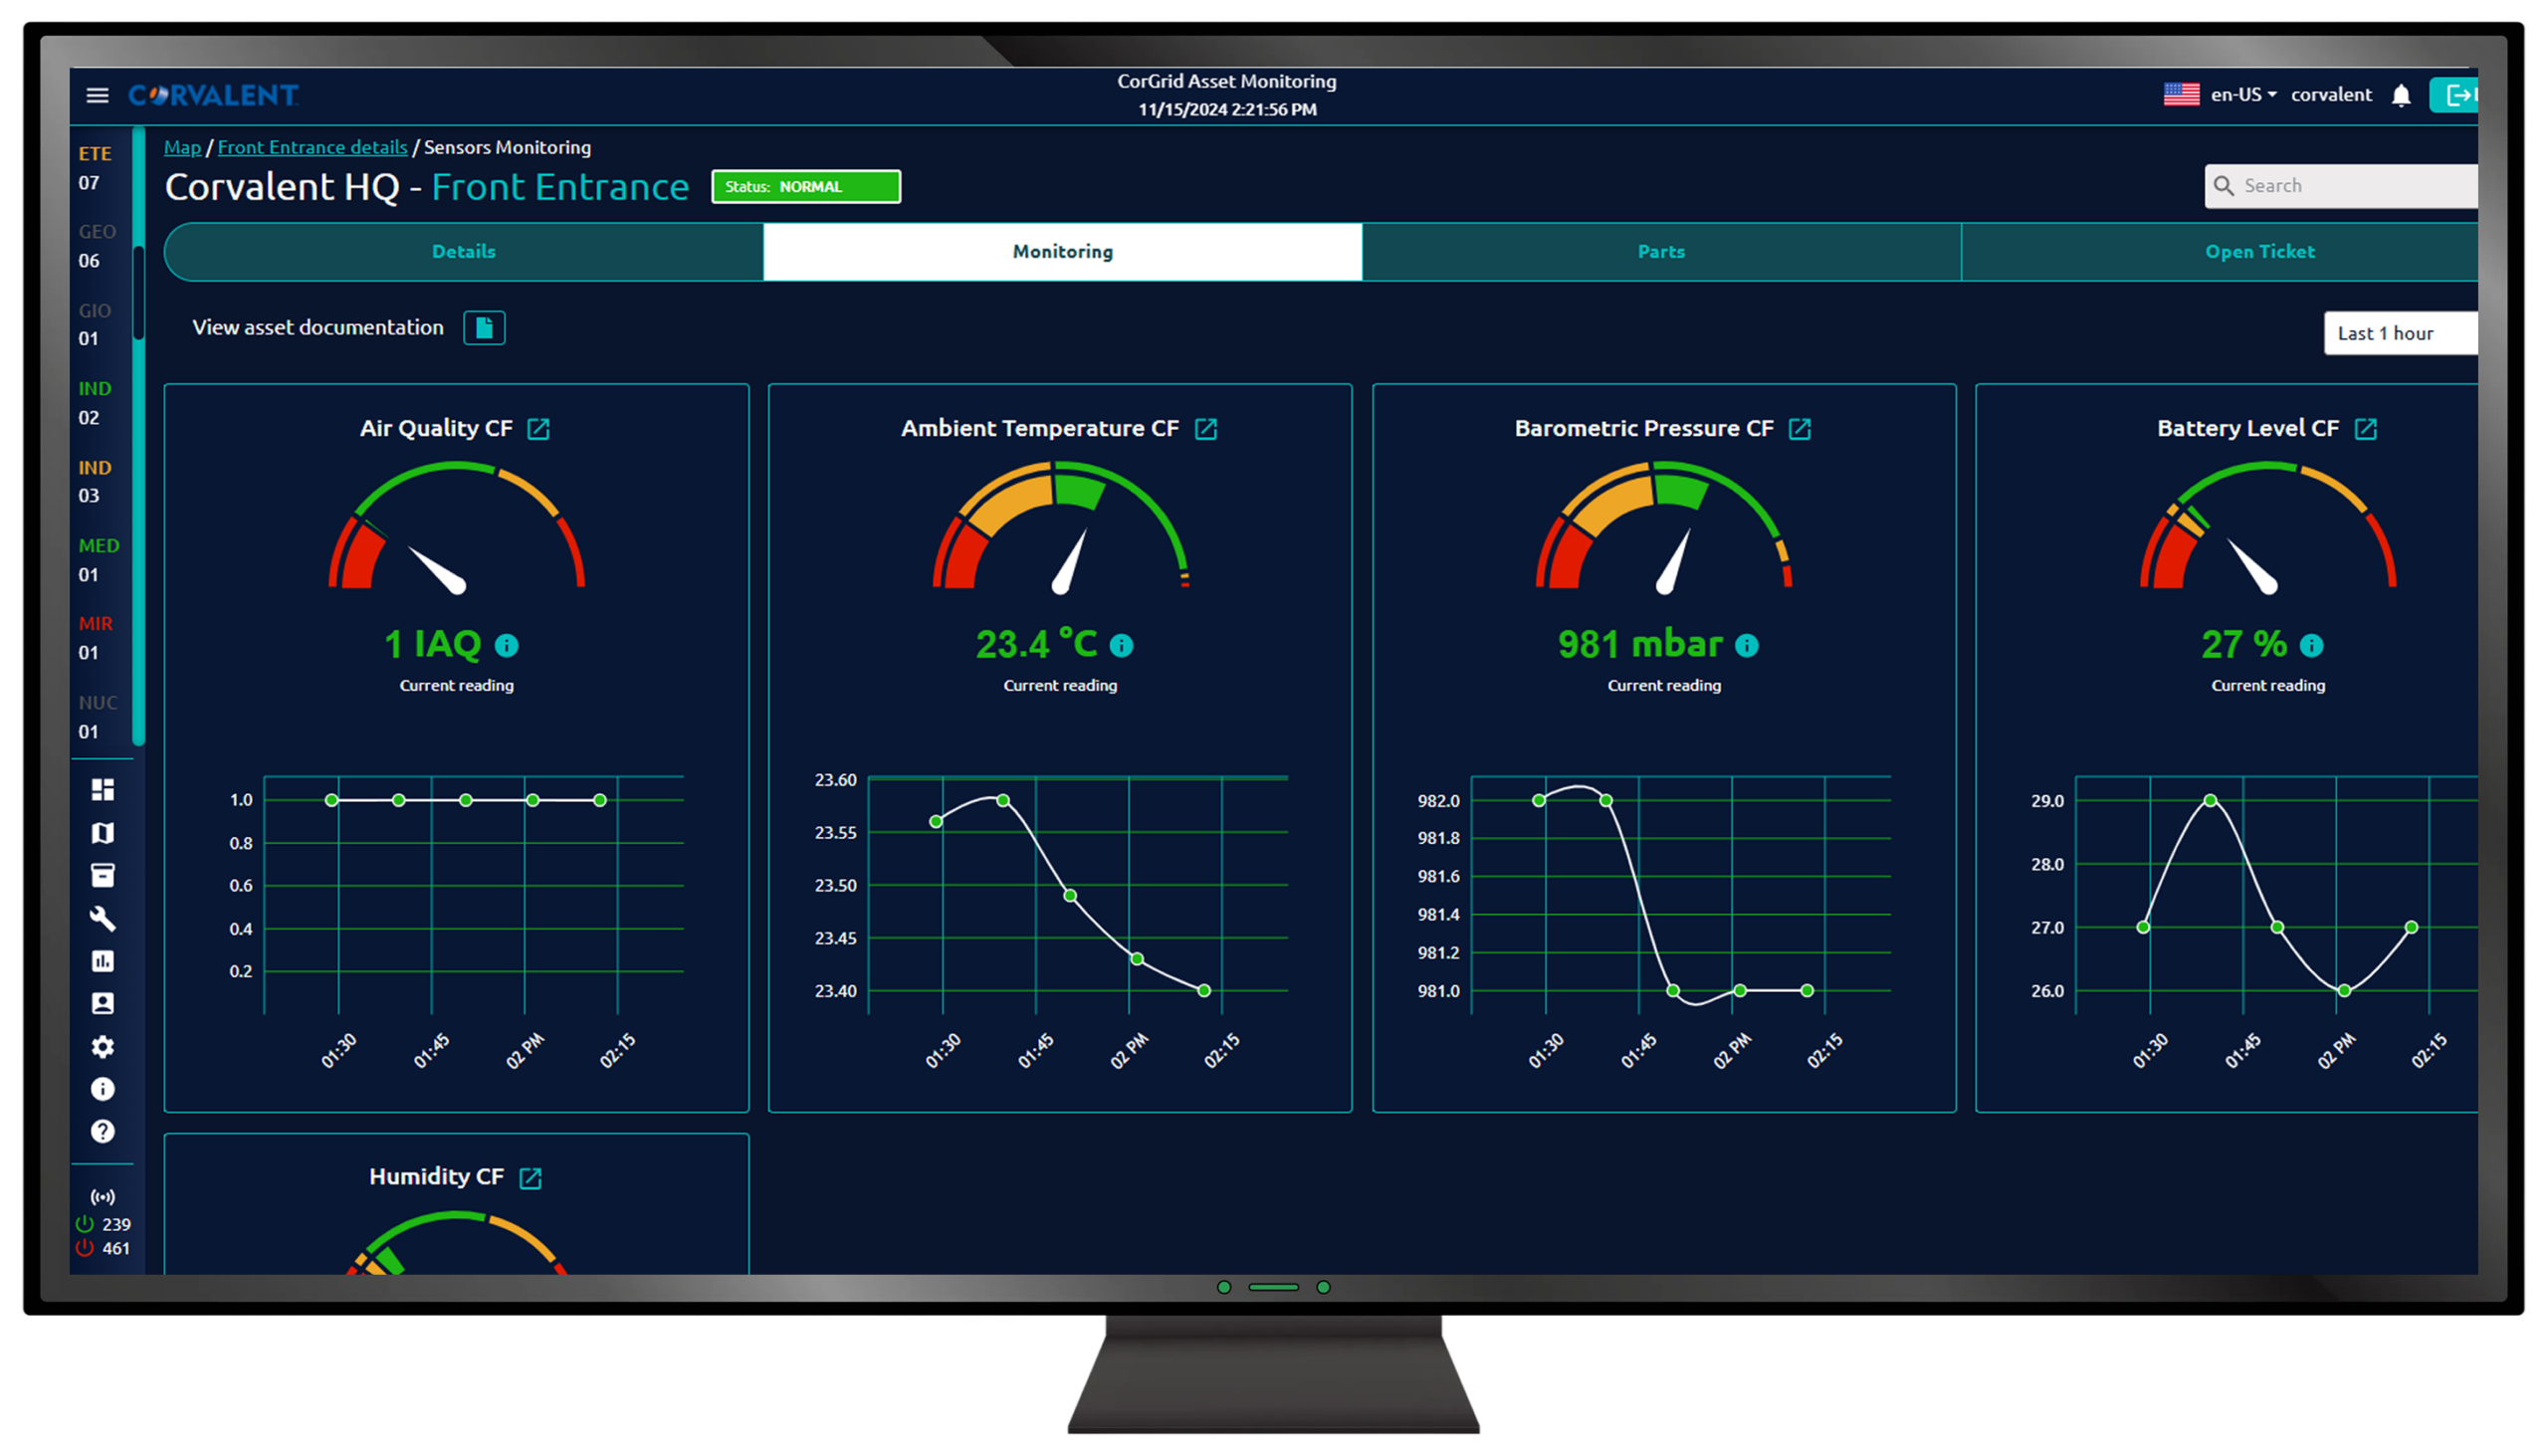The image size is (2548, 1456).
Task: Expand the en-US language dropdown
Action: pos(2243,95)
